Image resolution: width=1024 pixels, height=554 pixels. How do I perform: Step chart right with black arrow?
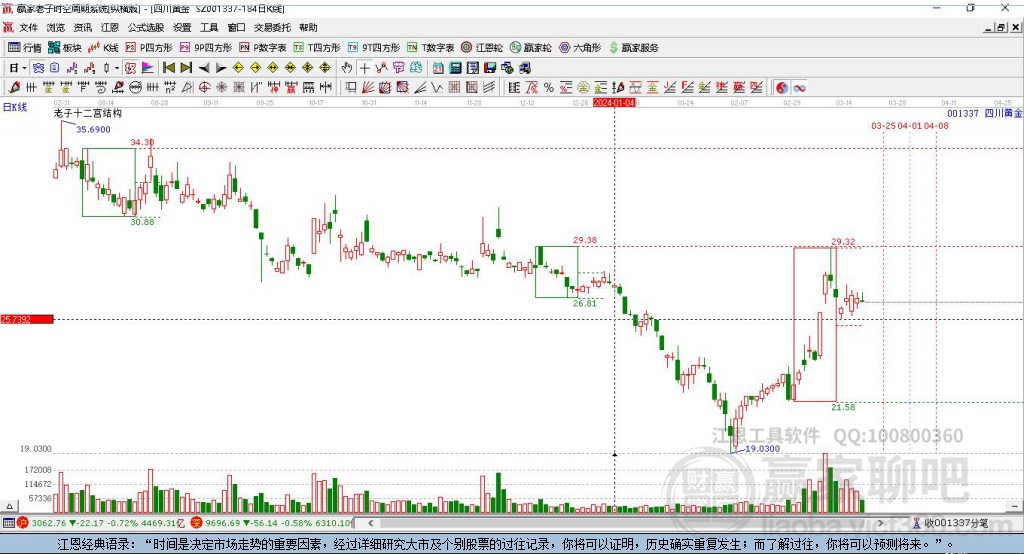pos(221,68)
